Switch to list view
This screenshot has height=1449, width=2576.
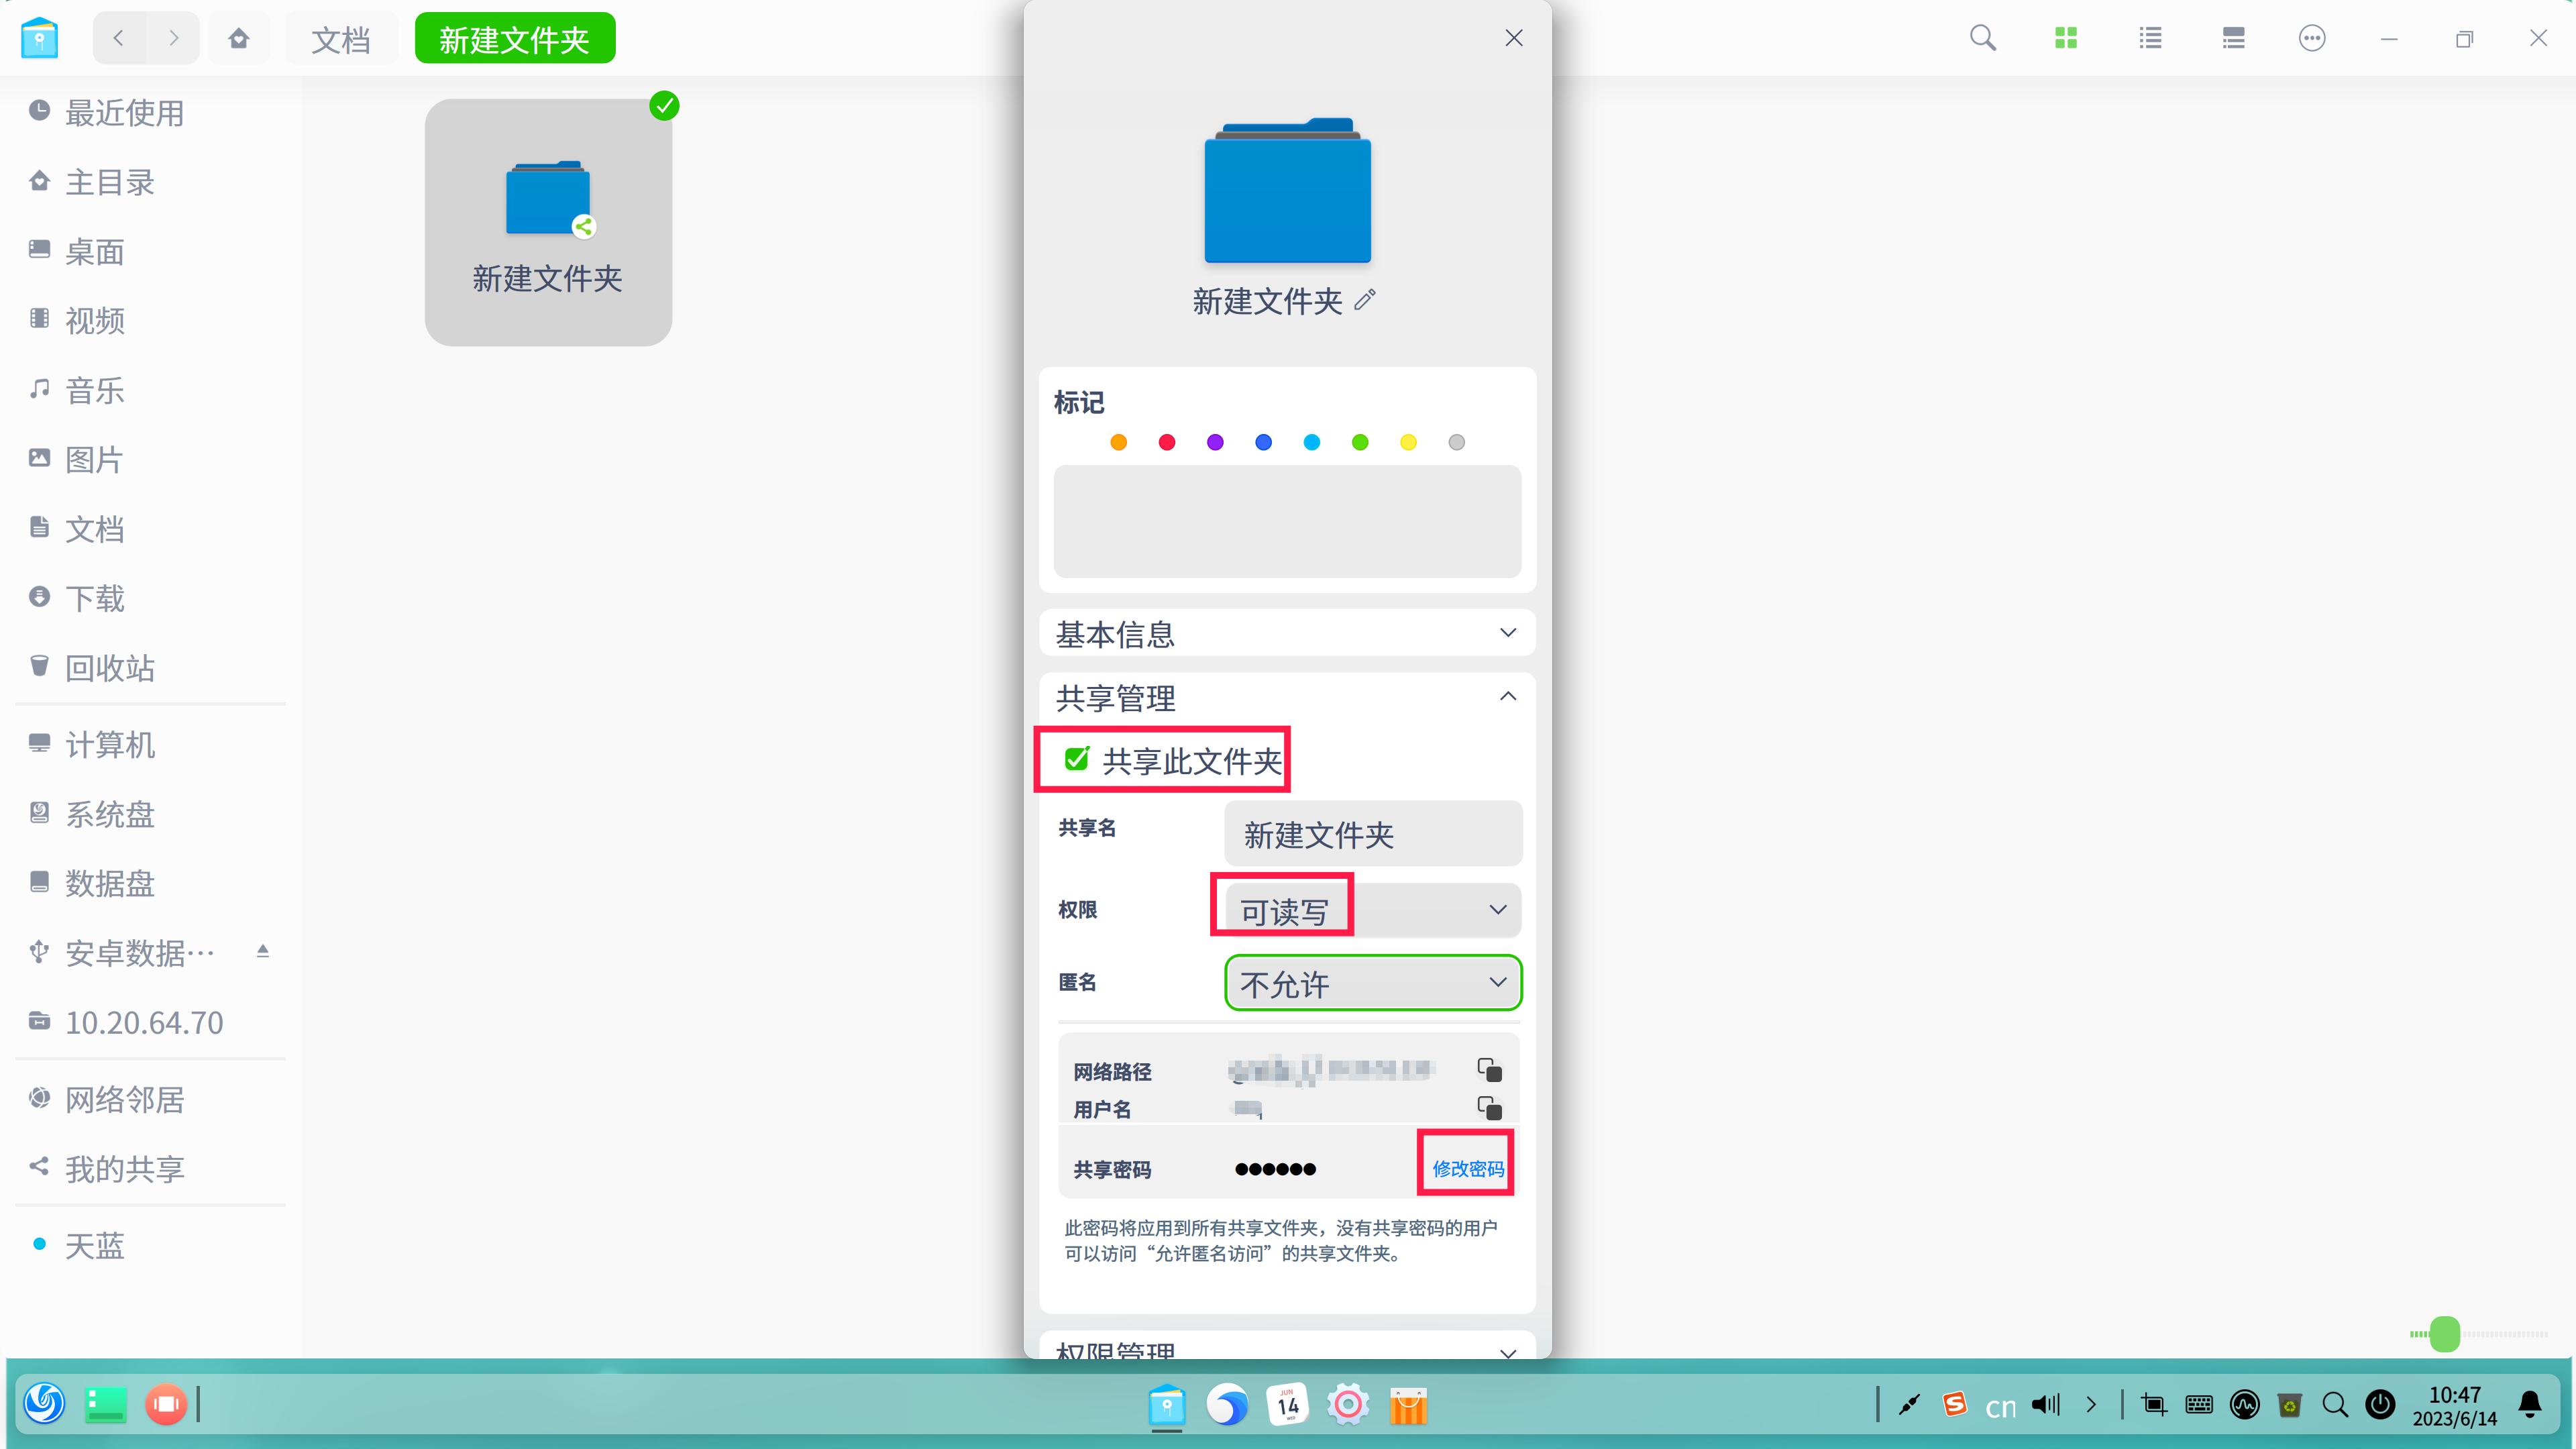(x=2150, y=38)
